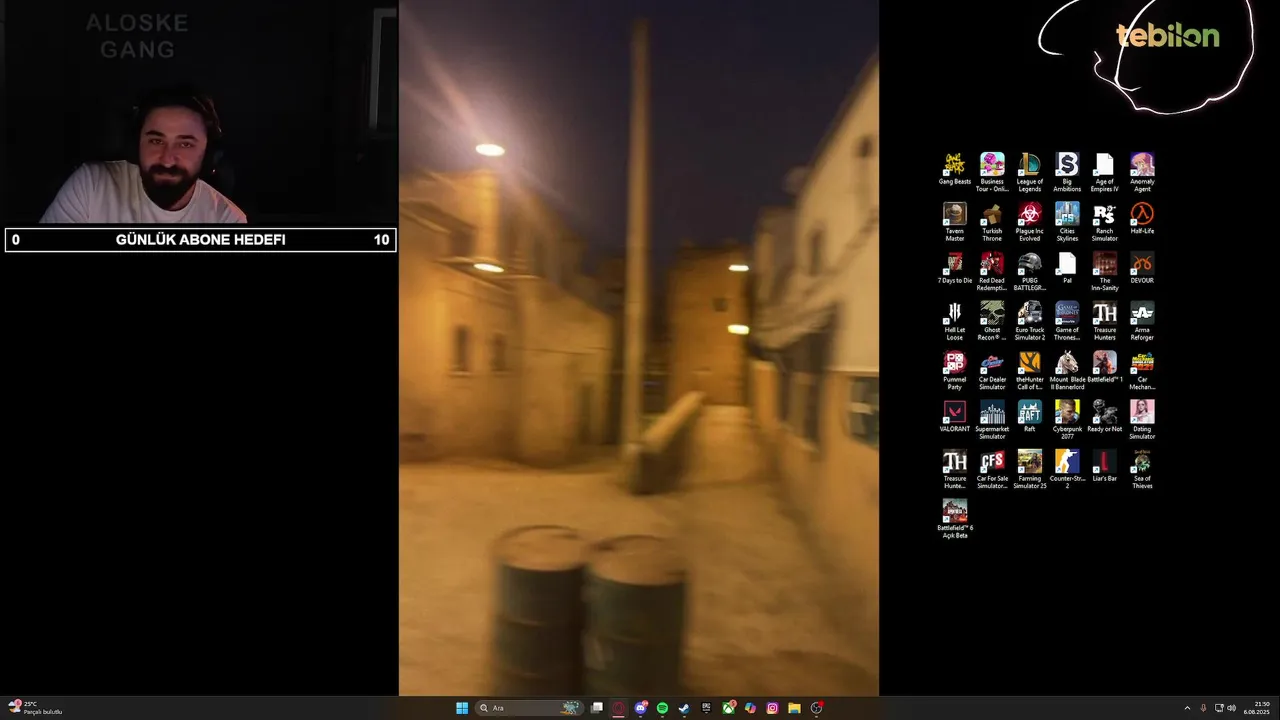Click the Ready or Not icon
Screen dimensions: 1280x720
(x=1104, y=416)
